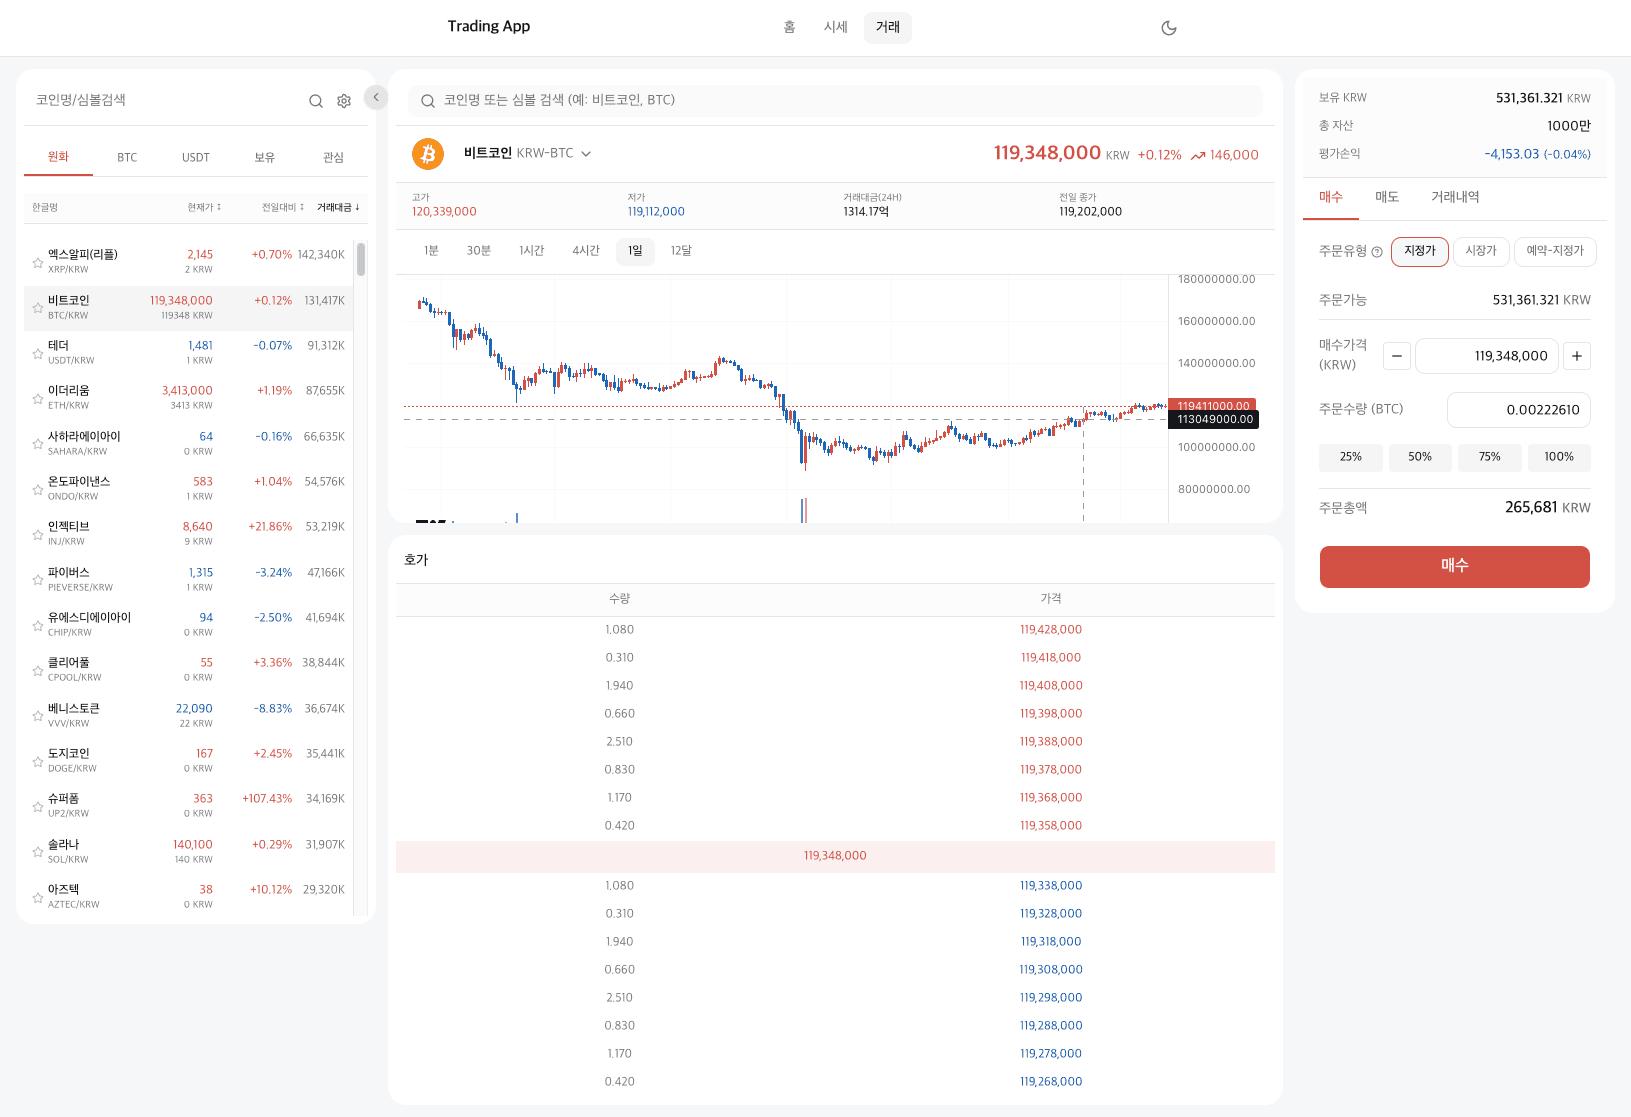The height and width of the screenshot is (1117, 1631).
Task: Toggle favorite star for 도지코인
Action: [x=38, y=762]
